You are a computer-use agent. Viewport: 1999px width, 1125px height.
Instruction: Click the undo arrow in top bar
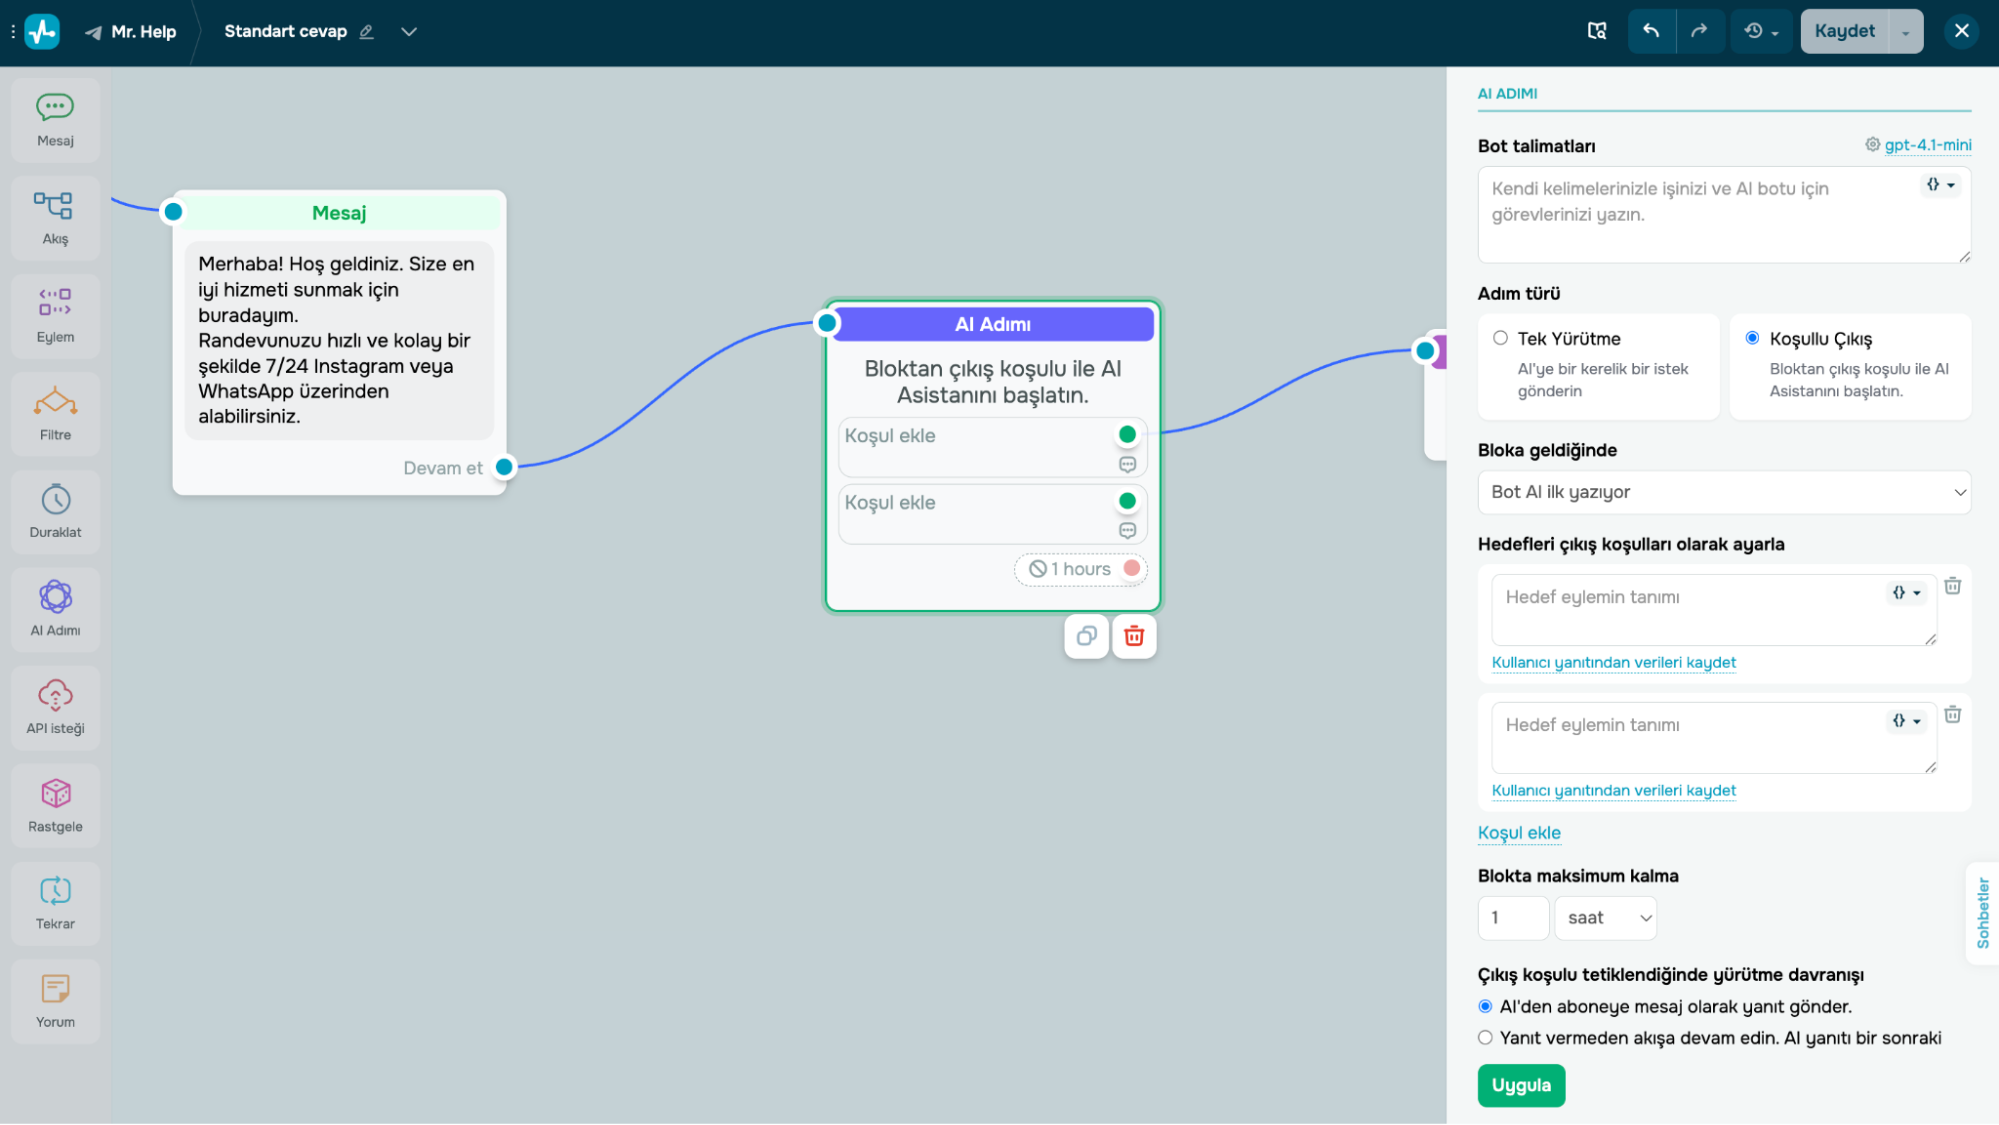1651,31
